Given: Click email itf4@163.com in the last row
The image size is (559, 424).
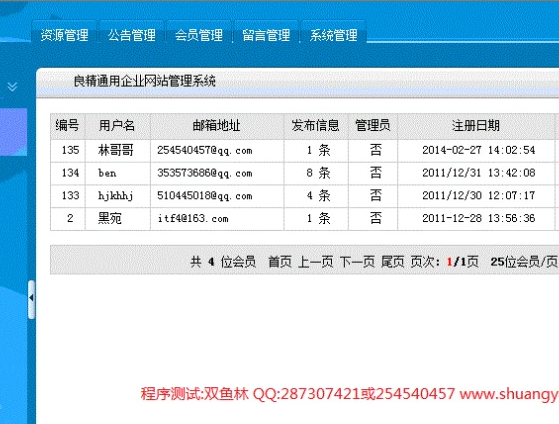Looking at the screenshot, I should pos(193,218).
